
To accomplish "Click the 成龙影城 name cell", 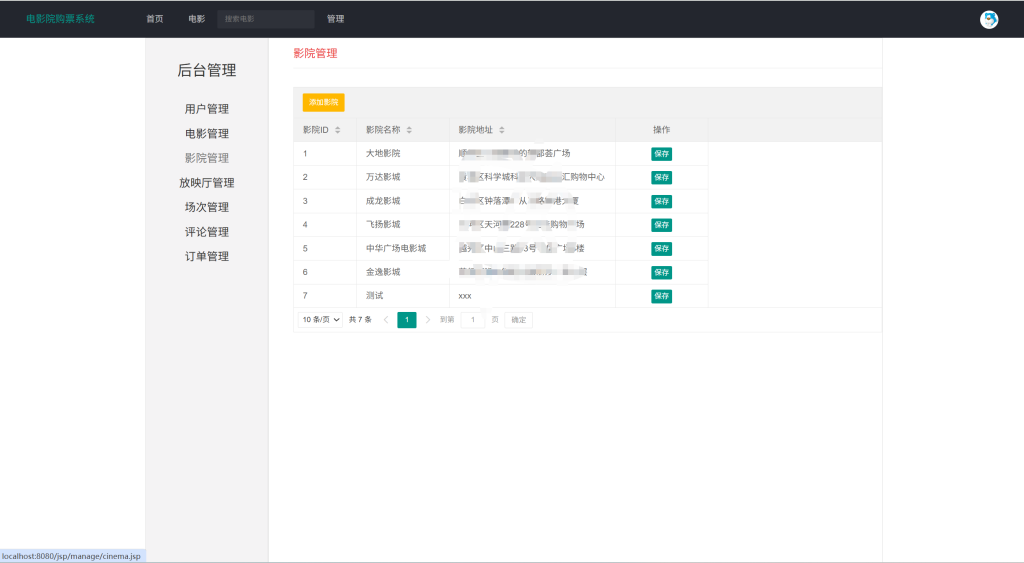I will point(403,201).
